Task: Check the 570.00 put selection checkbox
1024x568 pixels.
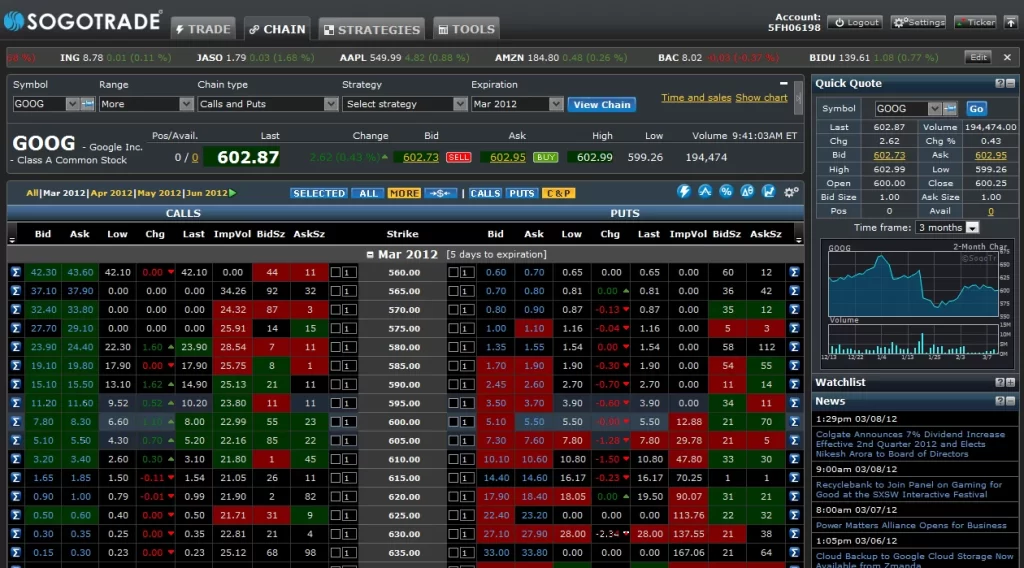Action: pyautogui.click(x=453, y=309)
